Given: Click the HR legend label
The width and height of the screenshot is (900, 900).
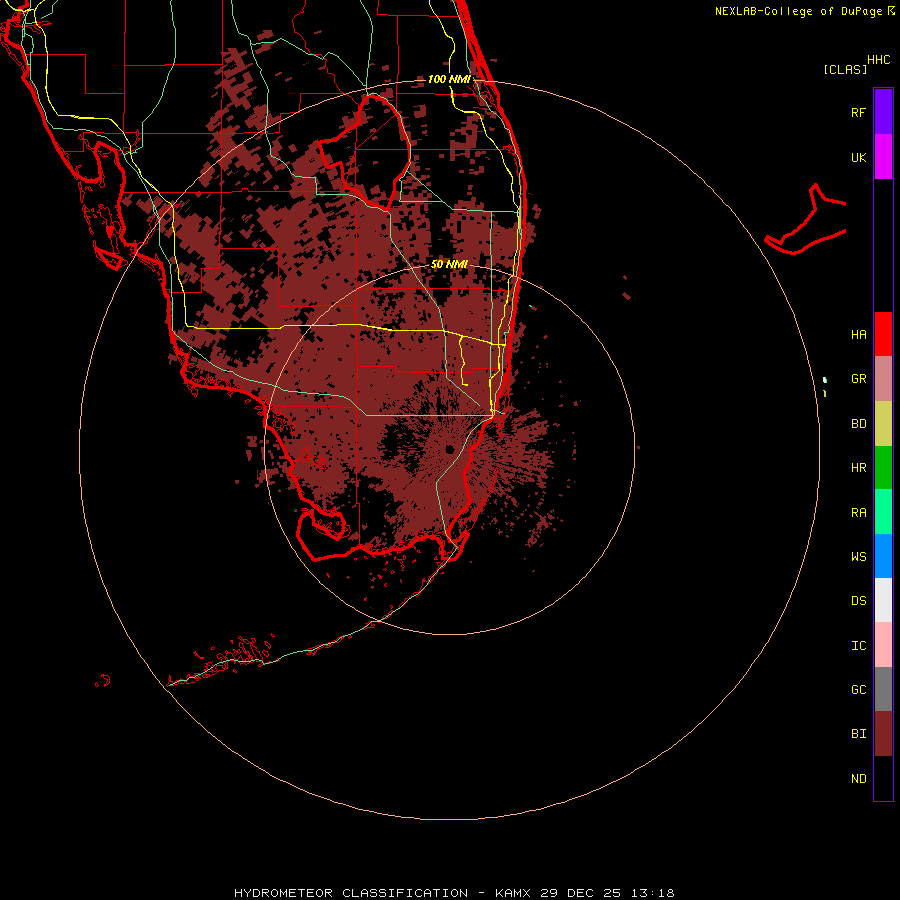Looking at the screenshot, I should click(x=858, y=468).
